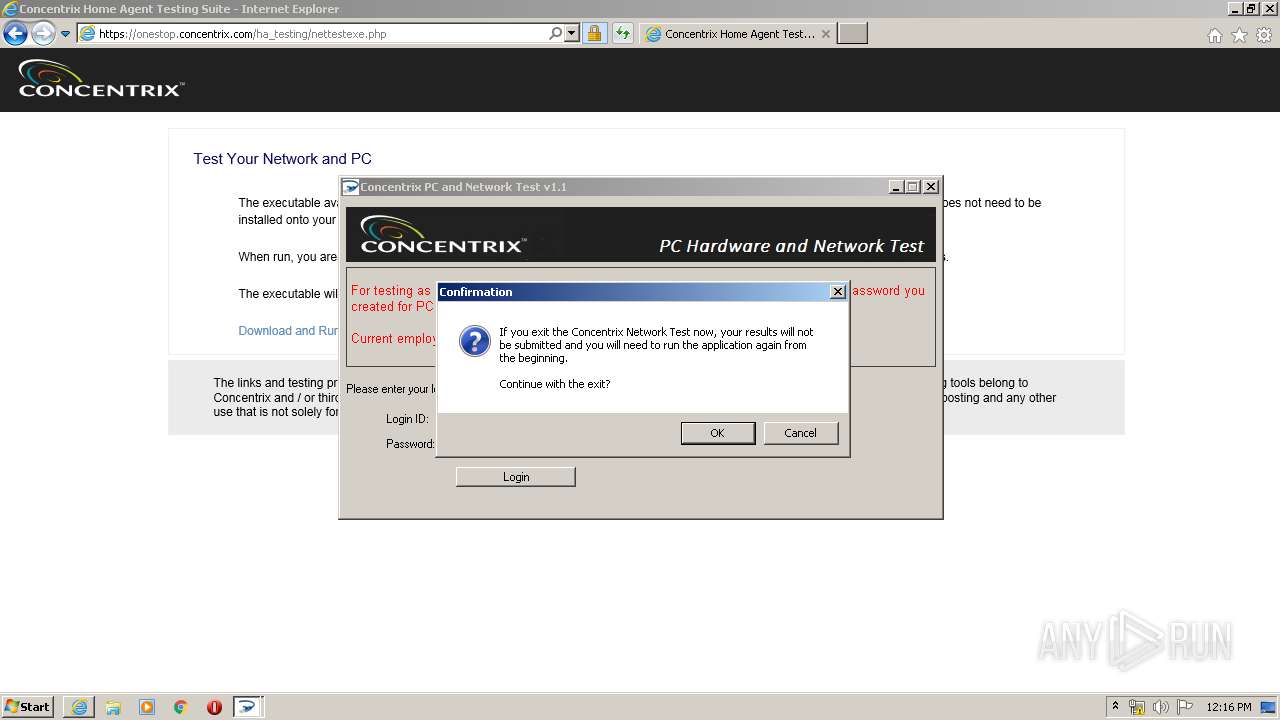
Task: Maximize the Concentrix PC and Network Test window
Action: [x=913, y=187]
